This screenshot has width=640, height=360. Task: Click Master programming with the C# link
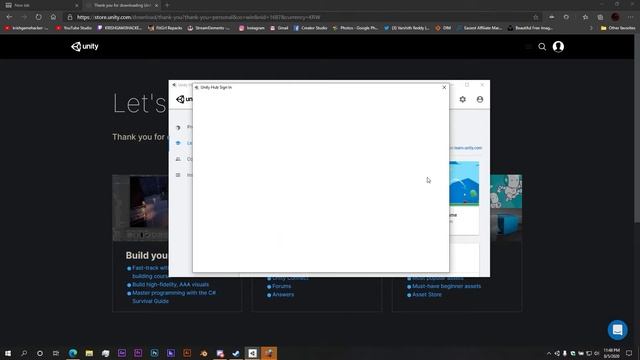[x=174, y=293]
